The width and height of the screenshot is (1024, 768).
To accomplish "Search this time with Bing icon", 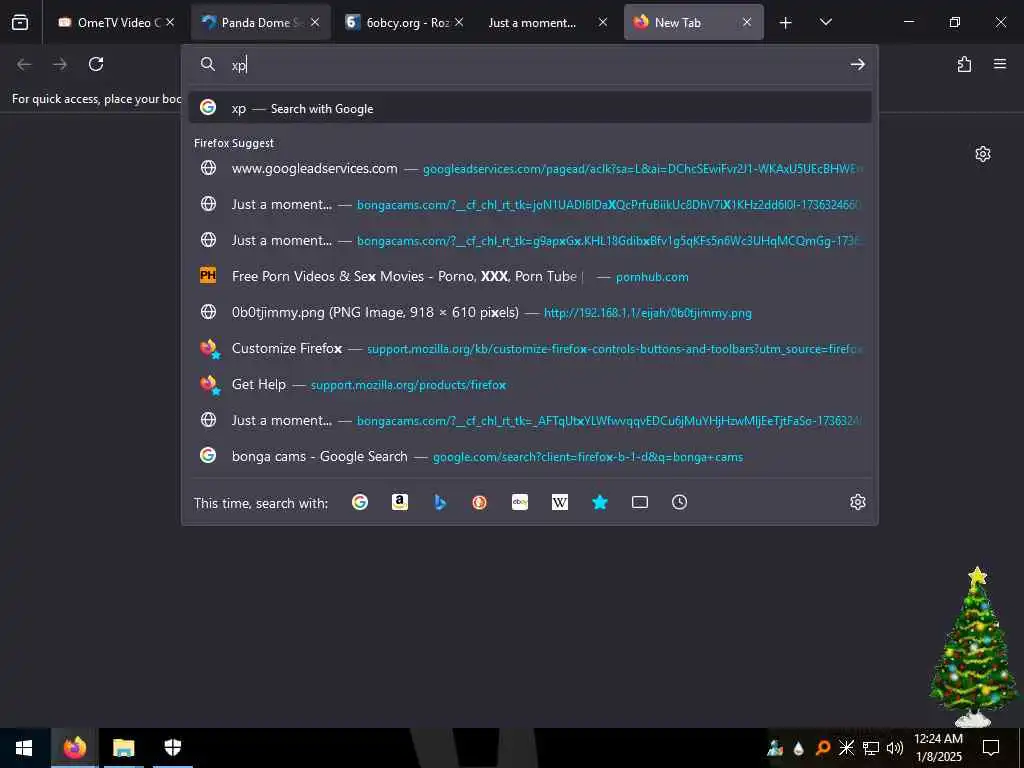I will (440, 502).
